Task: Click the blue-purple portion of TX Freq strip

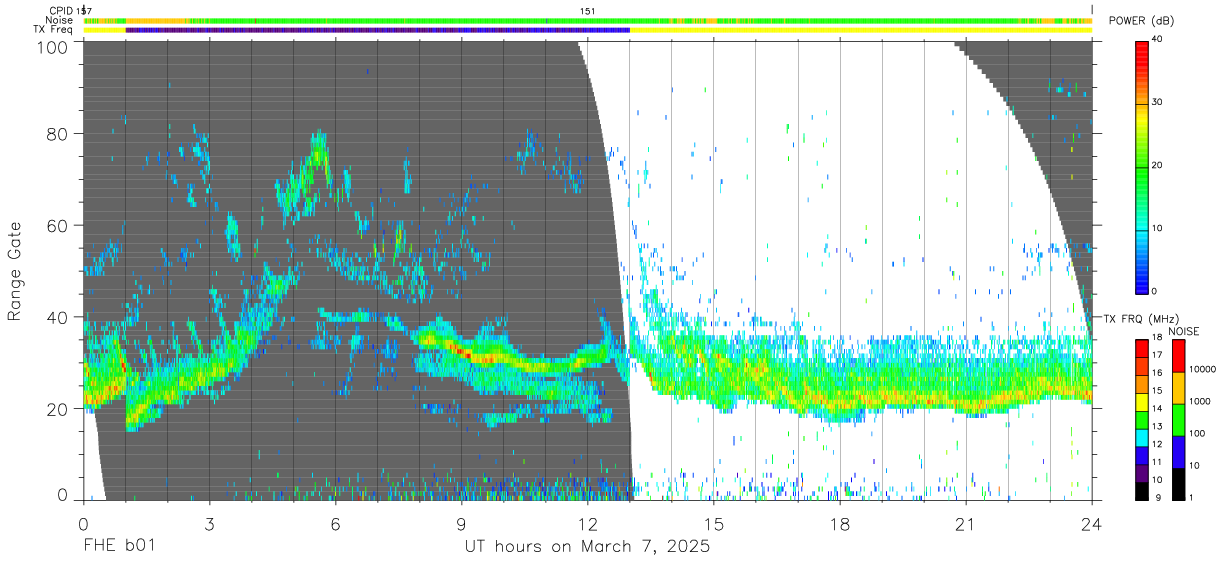Action: coord(377,30)
